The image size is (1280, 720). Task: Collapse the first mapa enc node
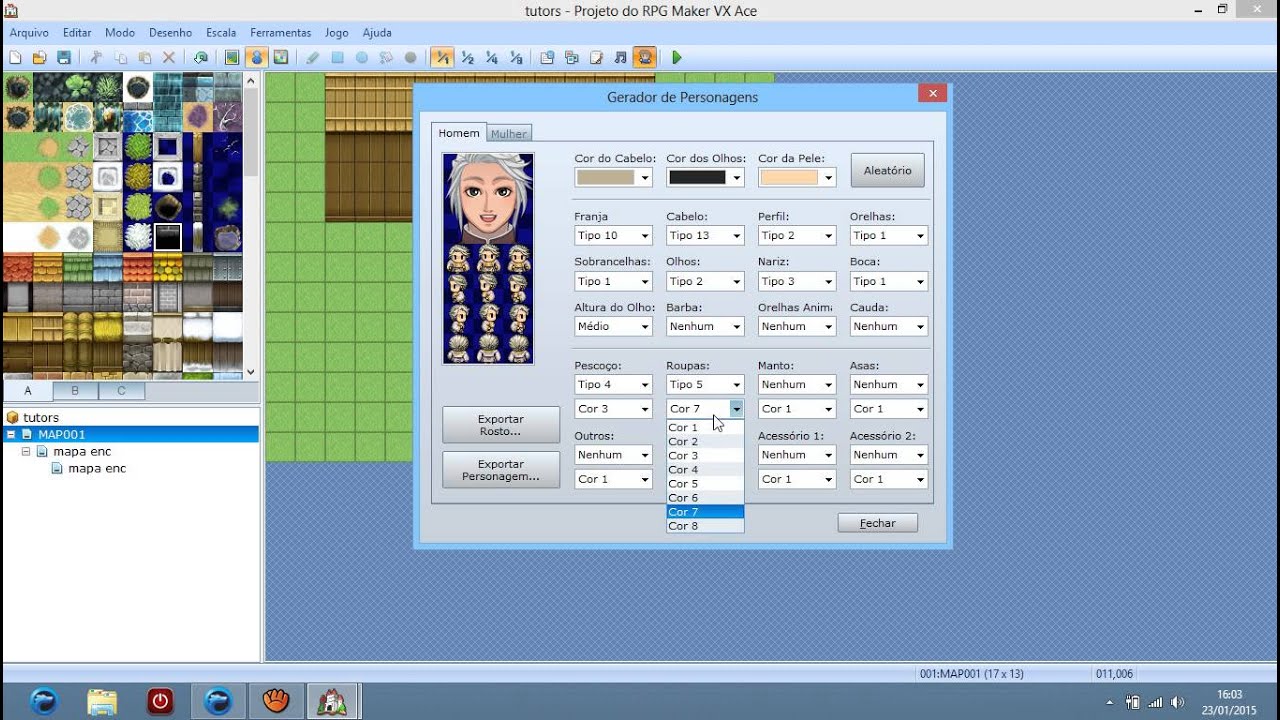26,451
